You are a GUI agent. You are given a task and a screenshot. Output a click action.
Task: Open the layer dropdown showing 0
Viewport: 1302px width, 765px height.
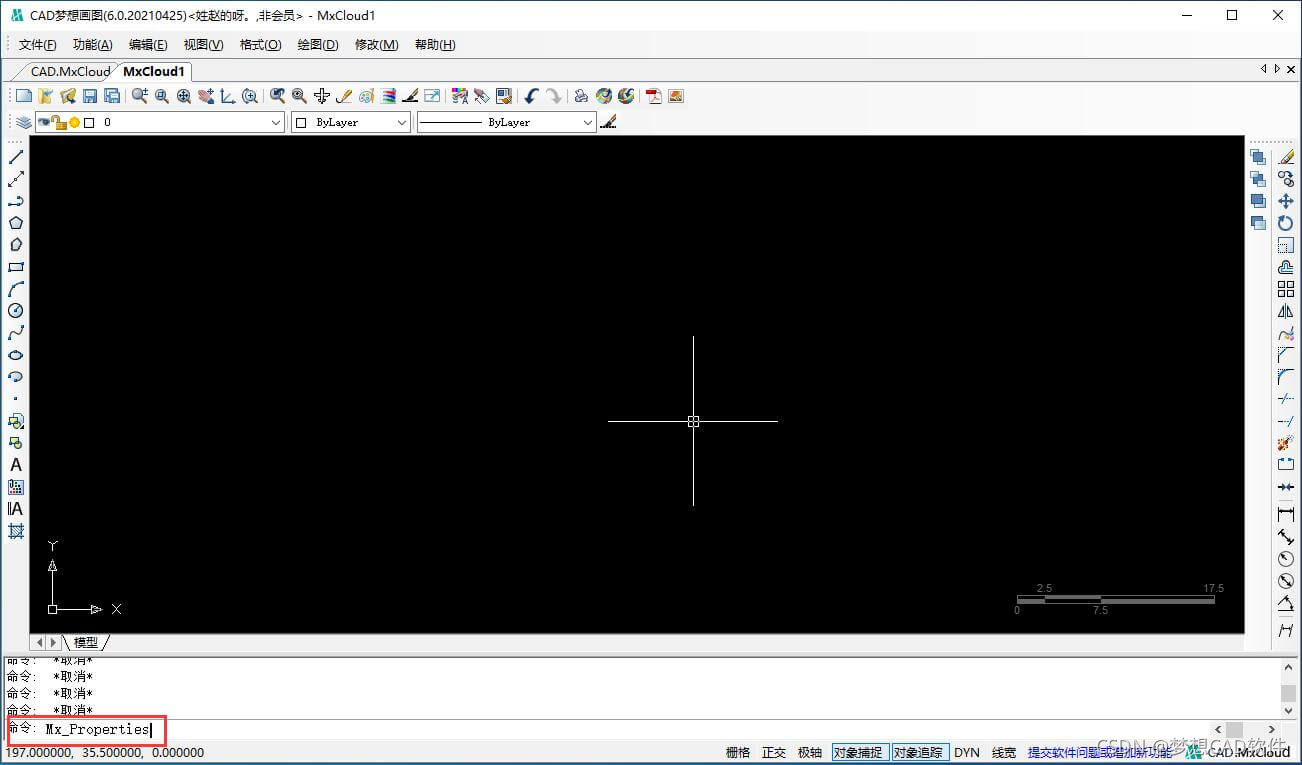(x=160, y=122)
